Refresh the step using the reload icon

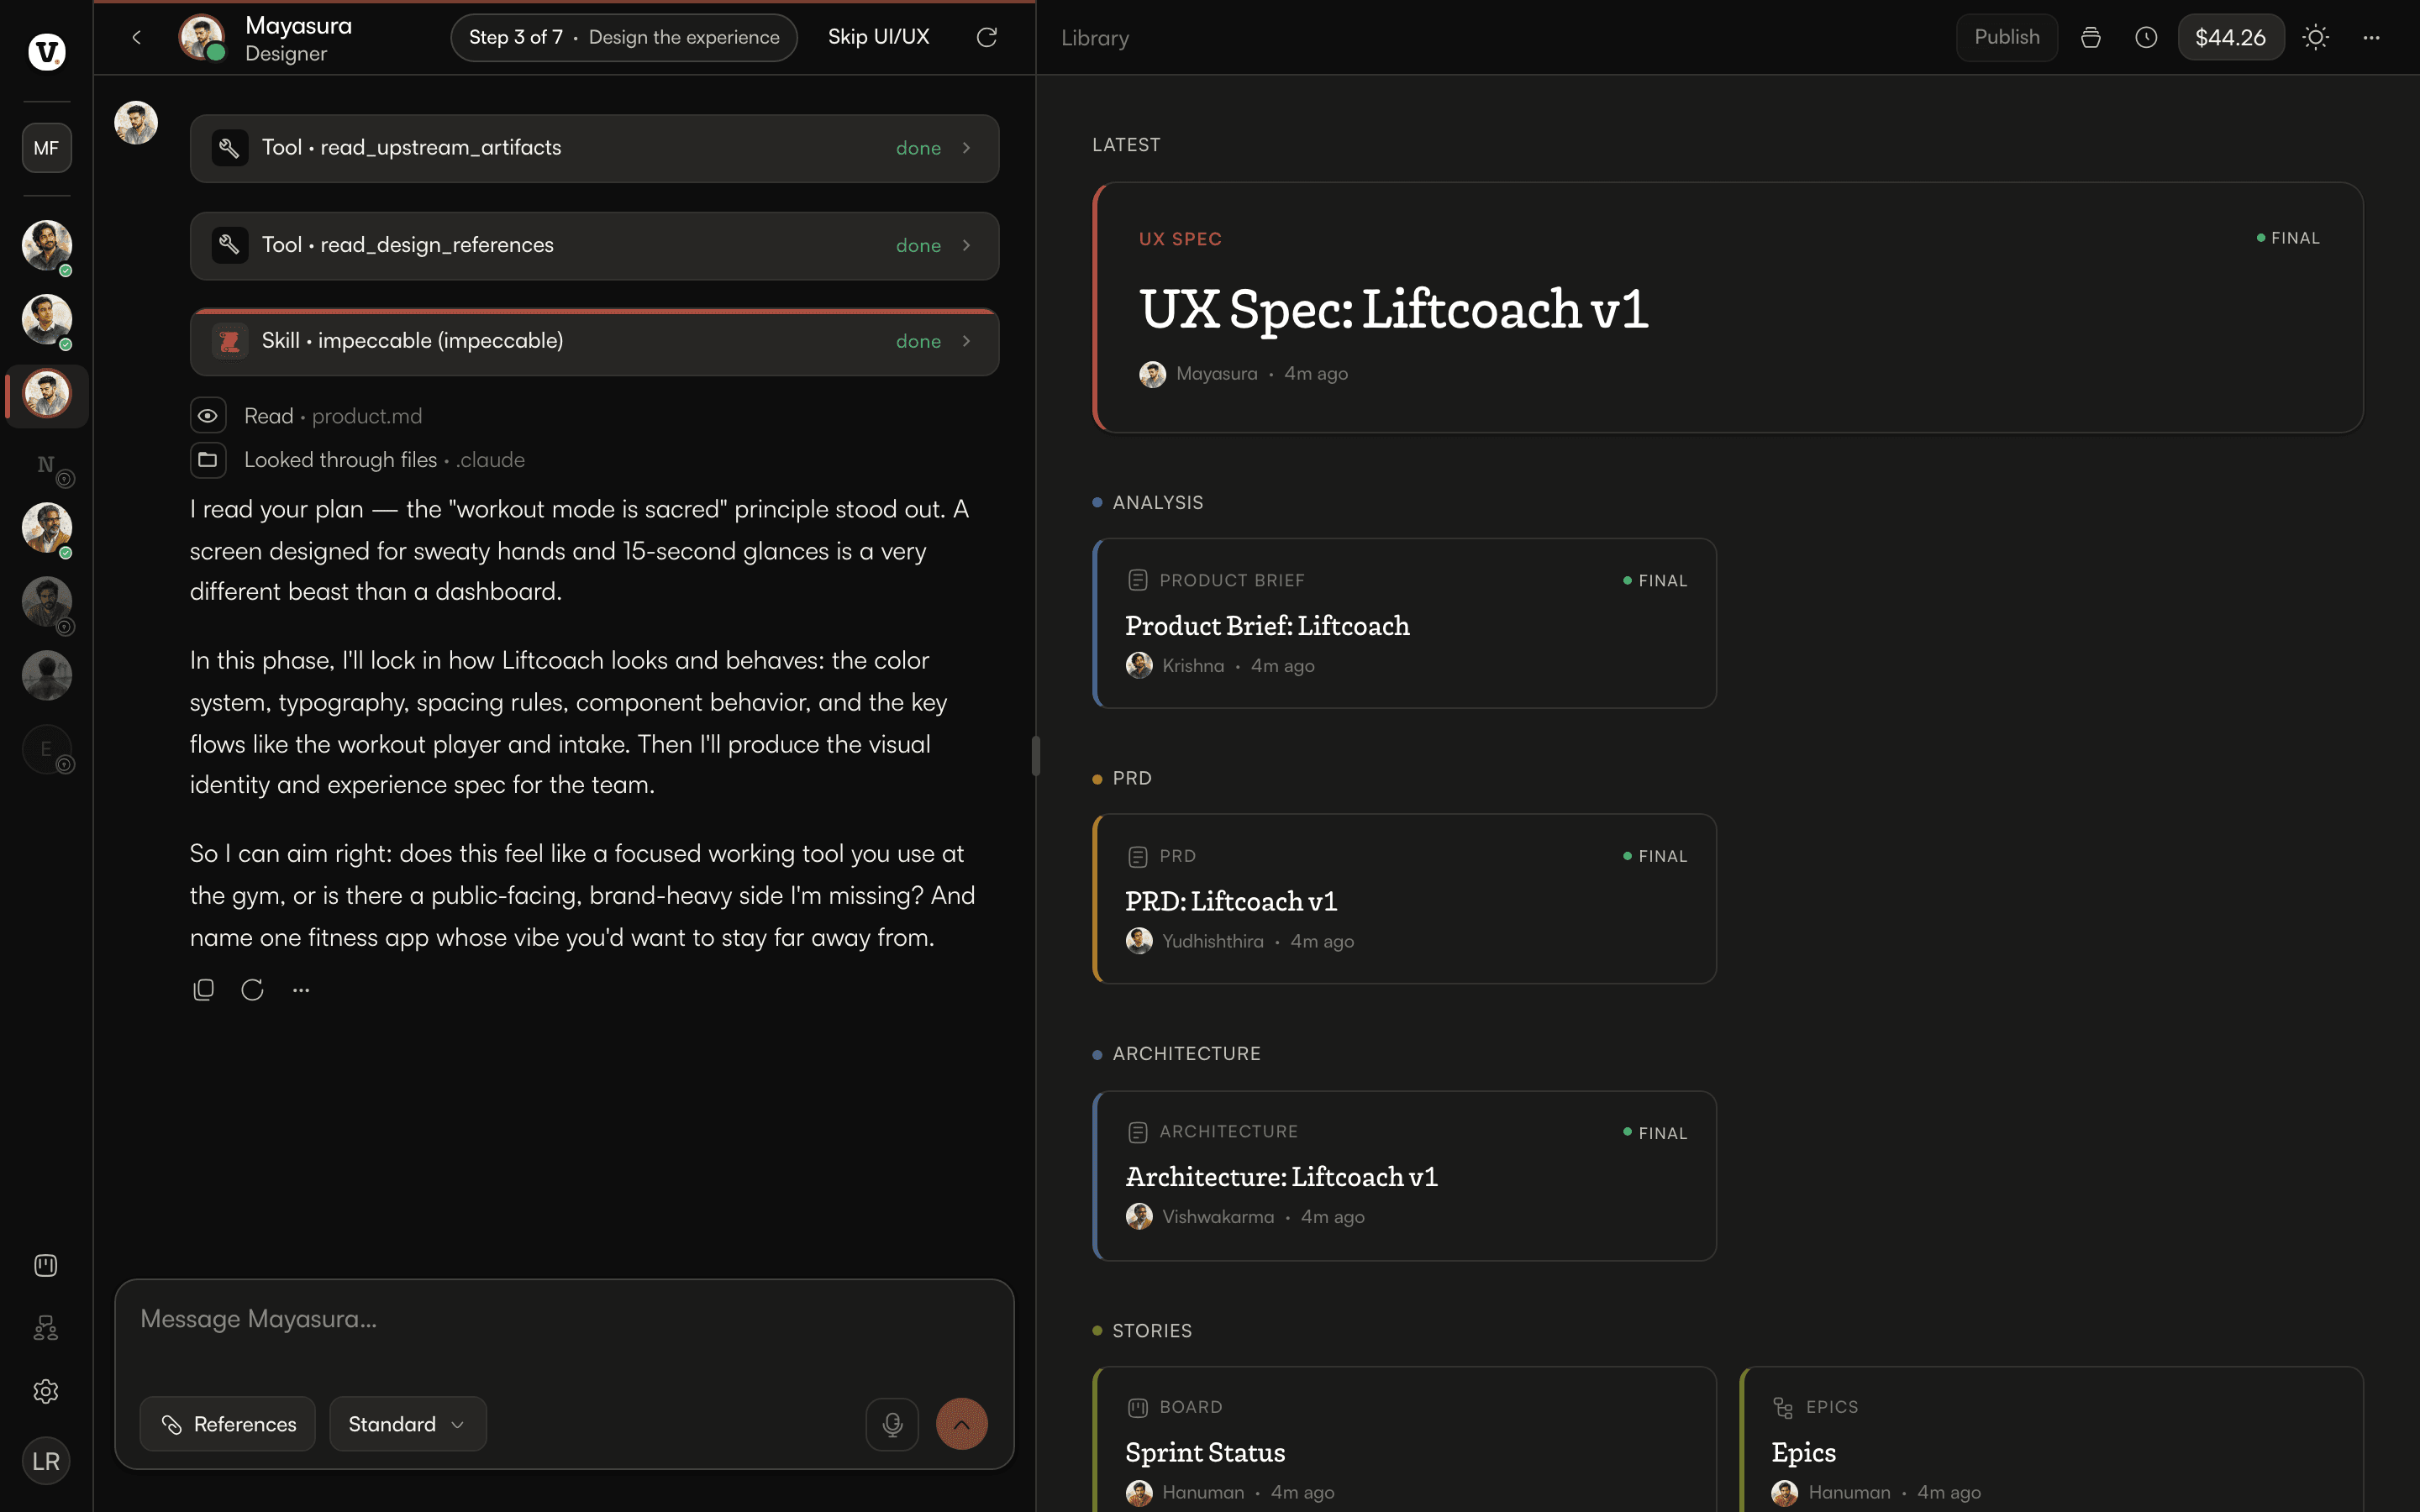point(986,37)
